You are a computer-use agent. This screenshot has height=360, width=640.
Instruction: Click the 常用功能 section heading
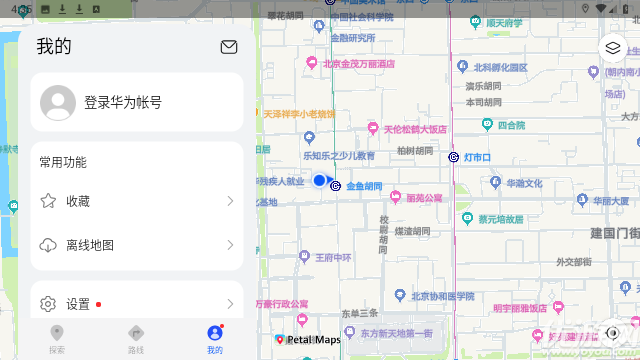[x=63, y=162]
